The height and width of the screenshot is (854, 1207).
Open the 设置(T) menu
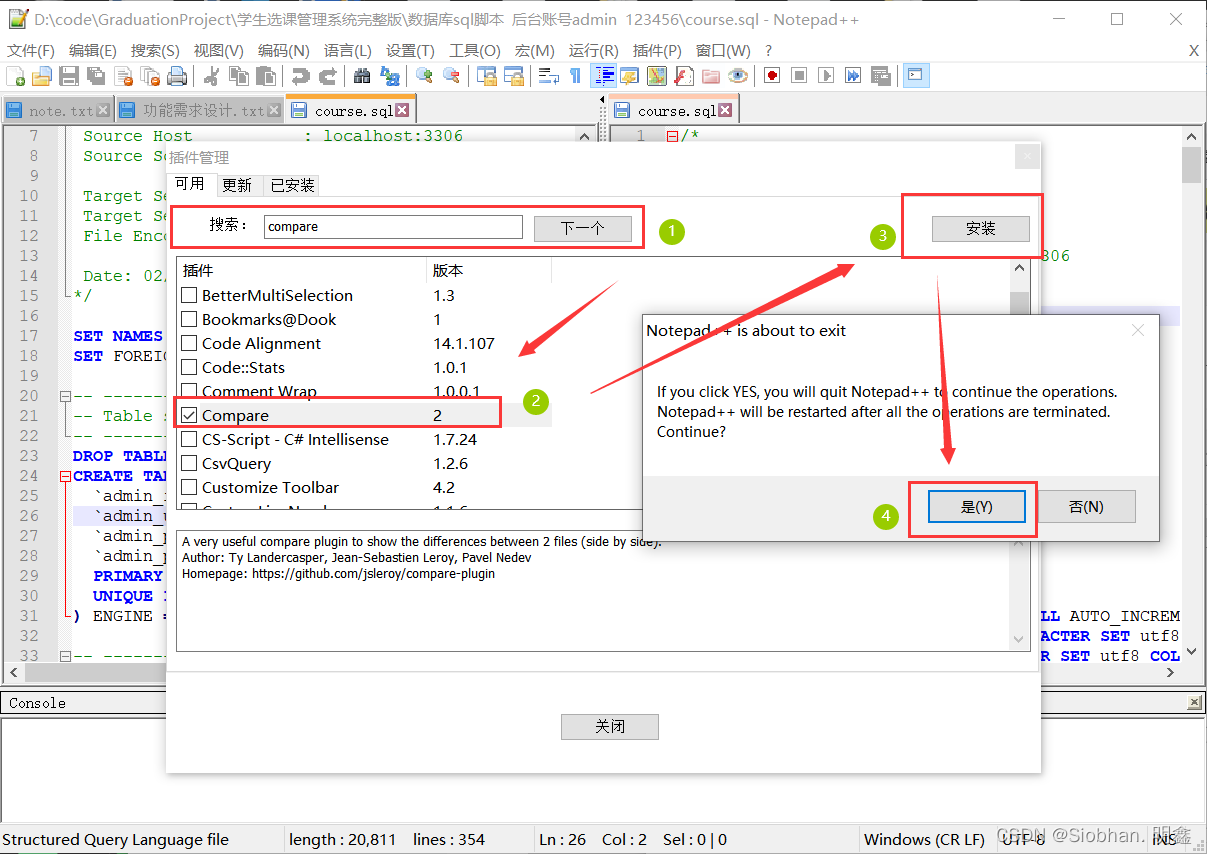coord(410,50)
